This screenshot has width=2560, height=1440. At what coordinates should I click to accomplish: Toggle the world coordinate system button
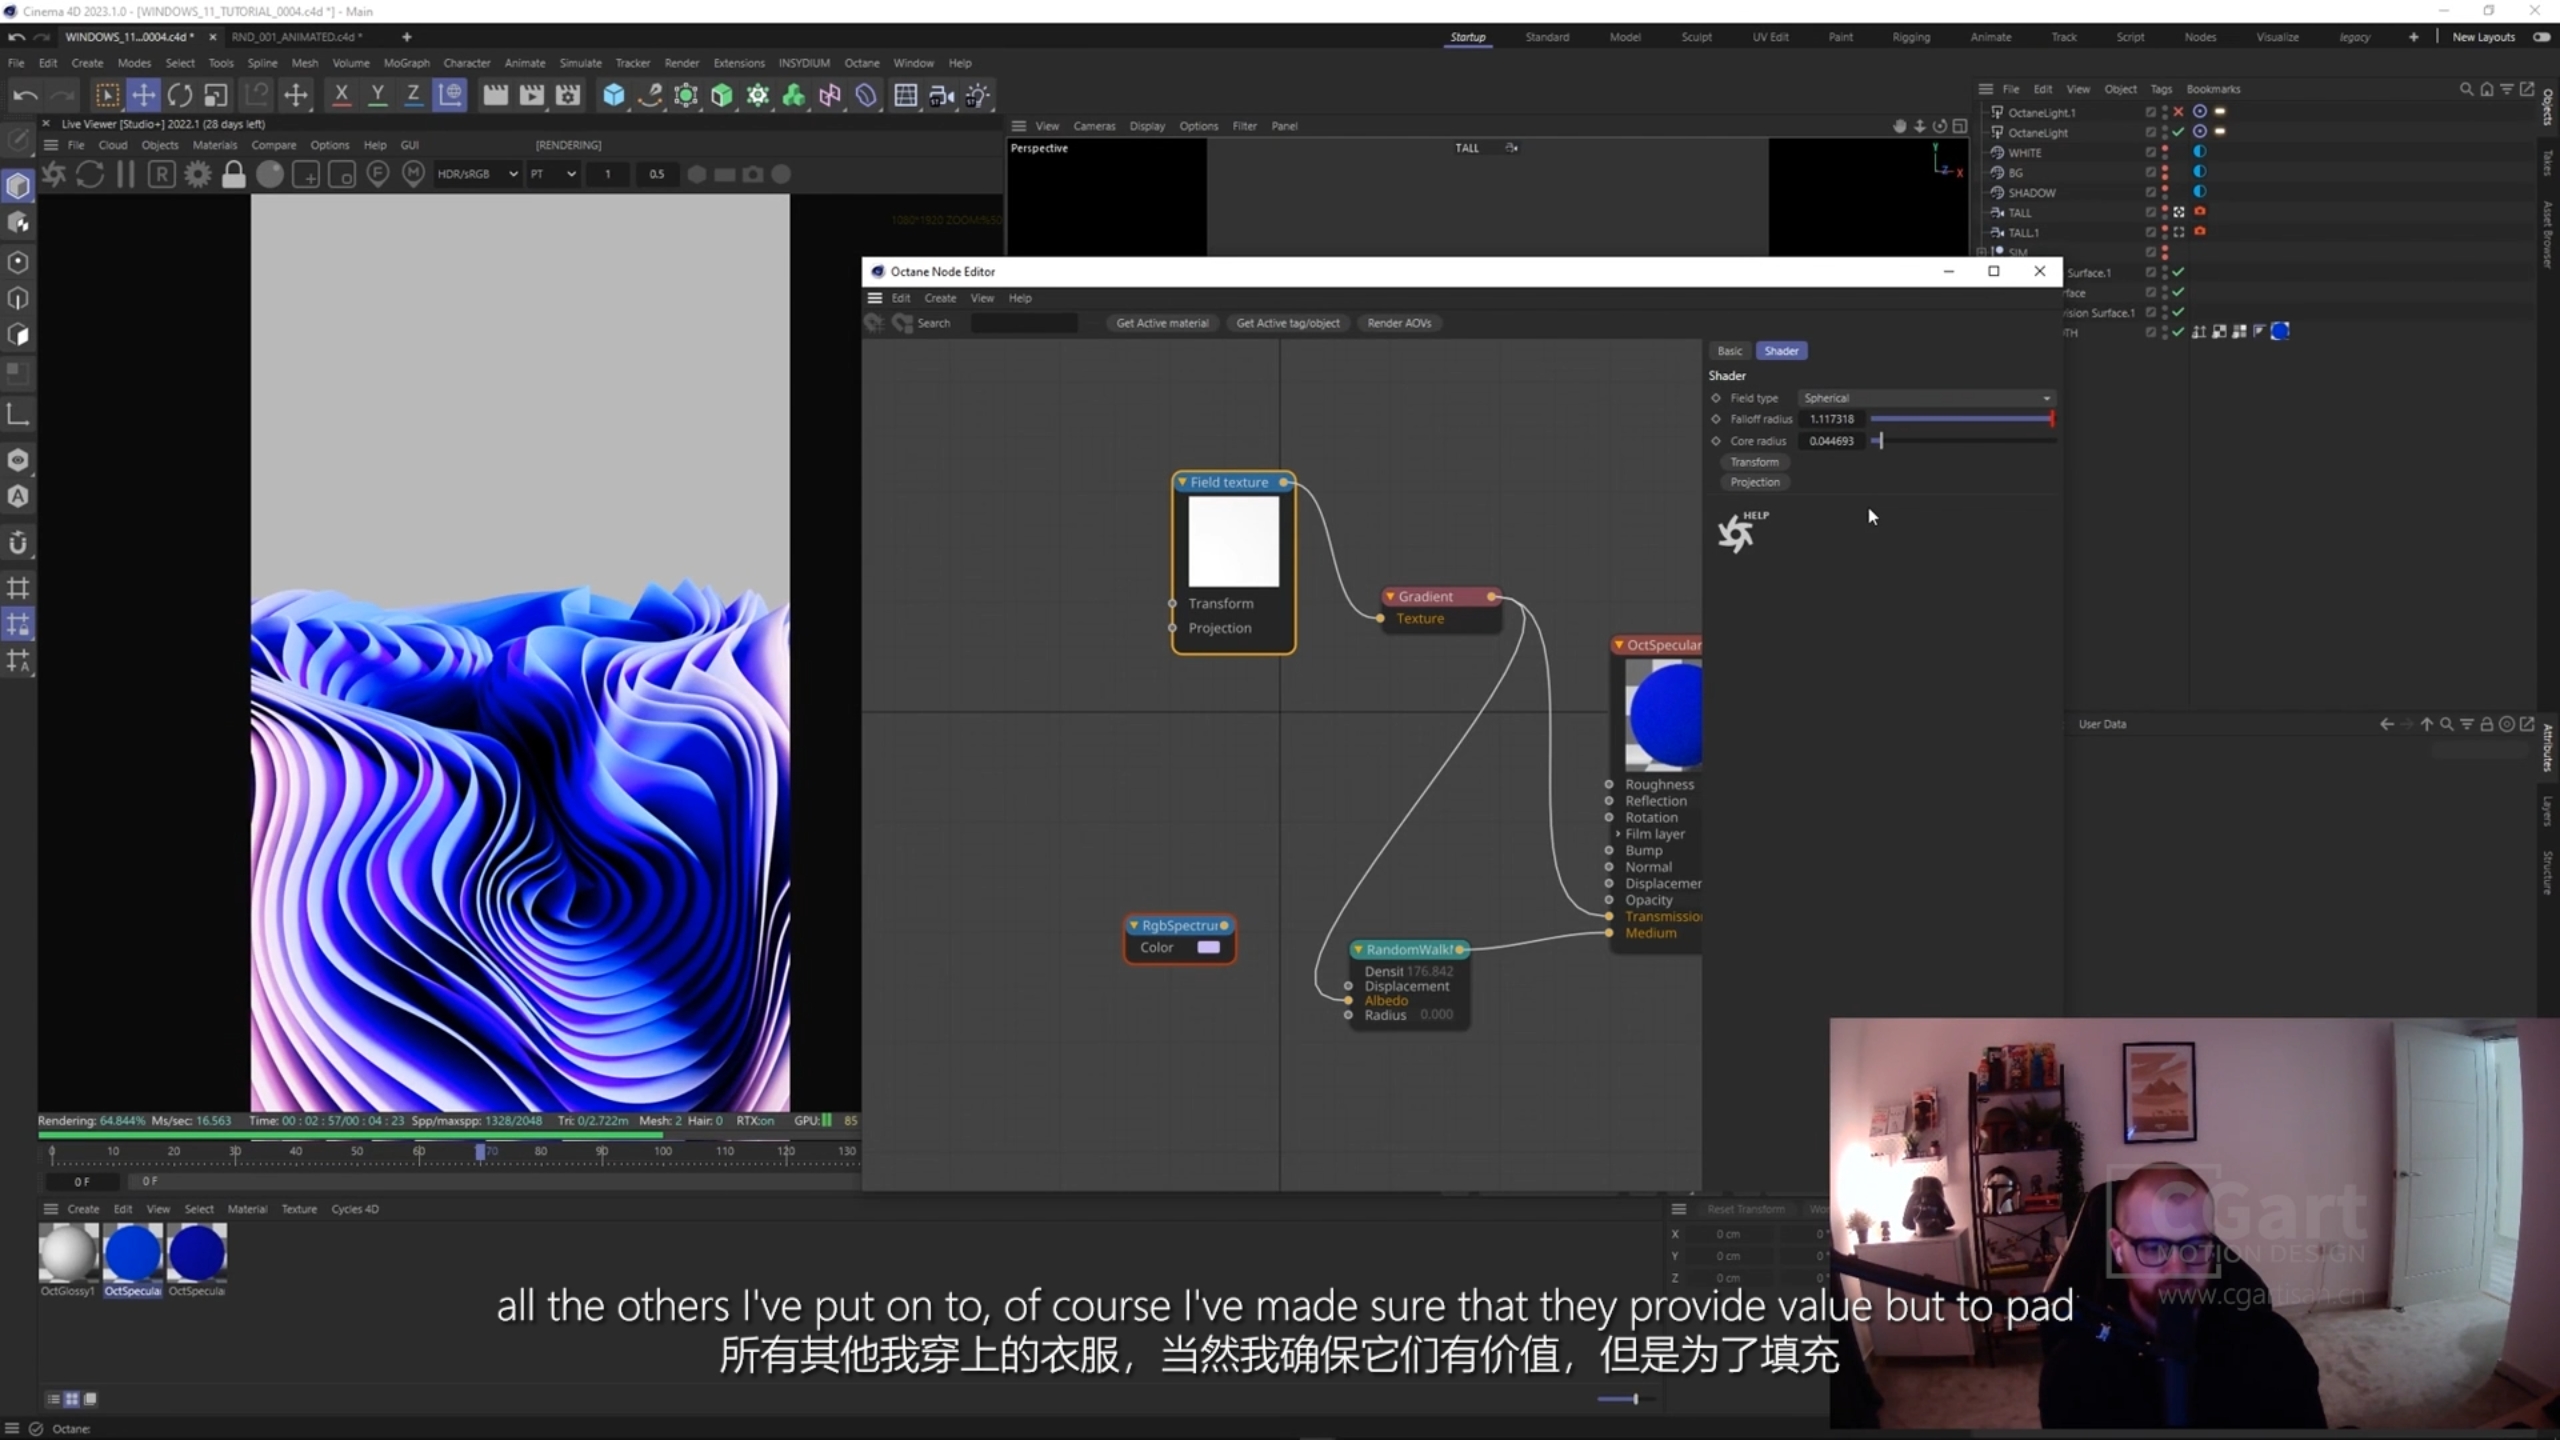pos(450,95)
